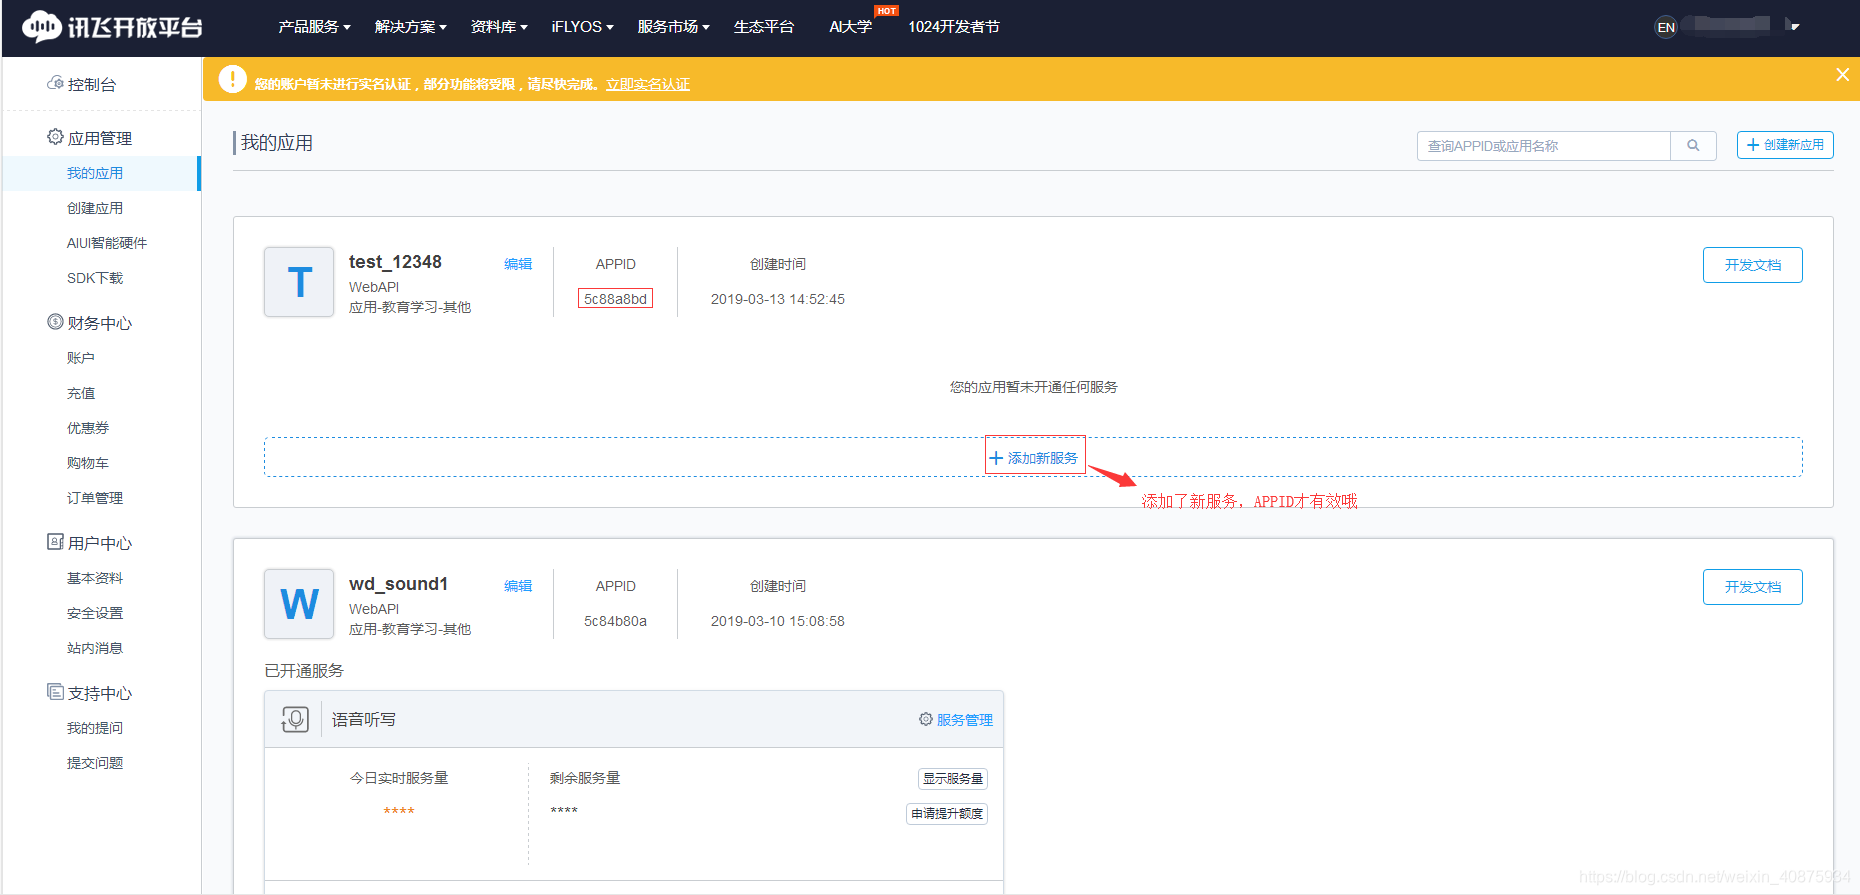Click the 用户中心 section header

(90, 543)
